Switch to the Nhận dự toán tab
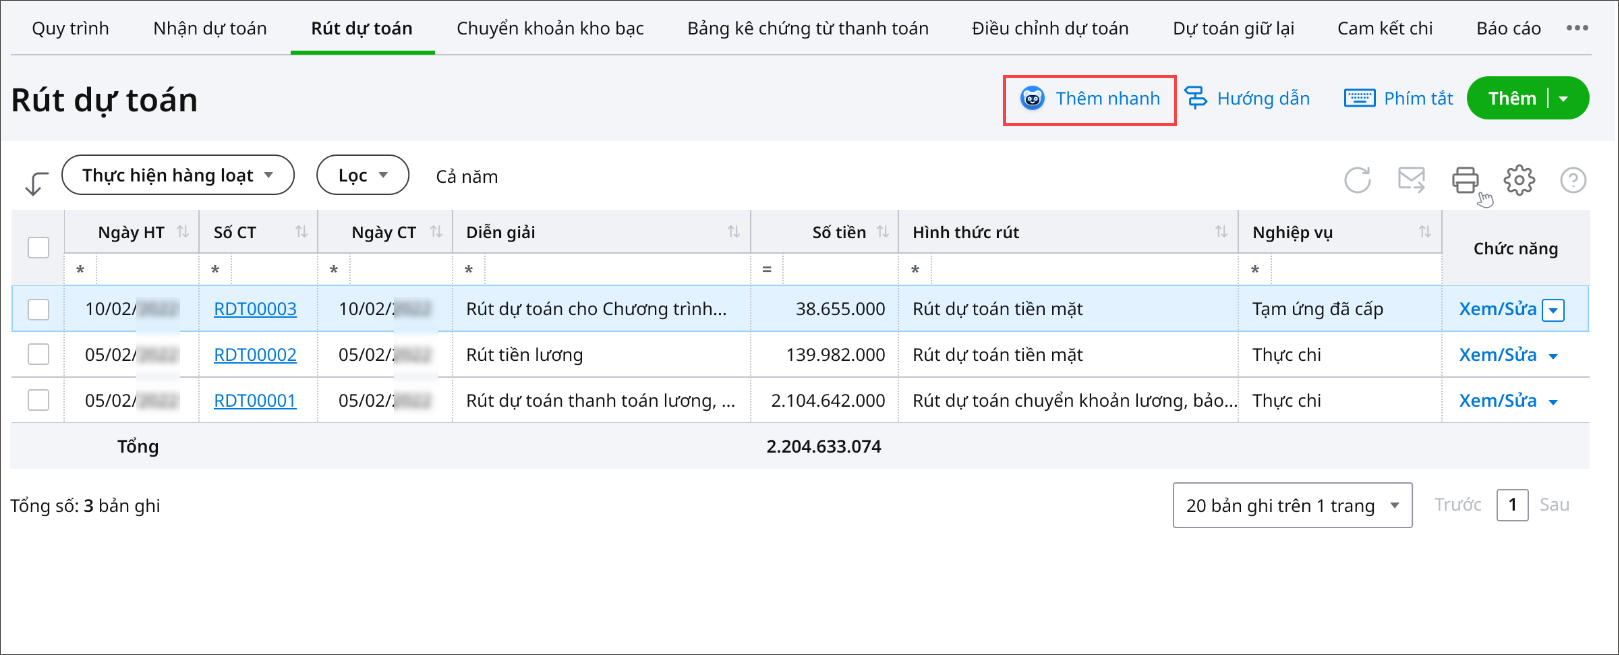 210,28
